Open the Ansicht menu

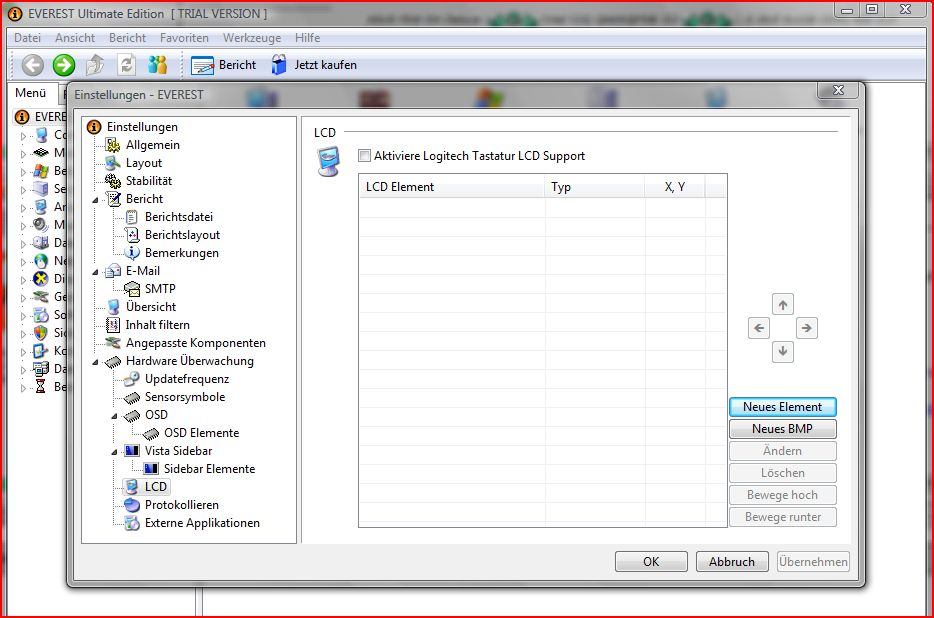[75, 38]
